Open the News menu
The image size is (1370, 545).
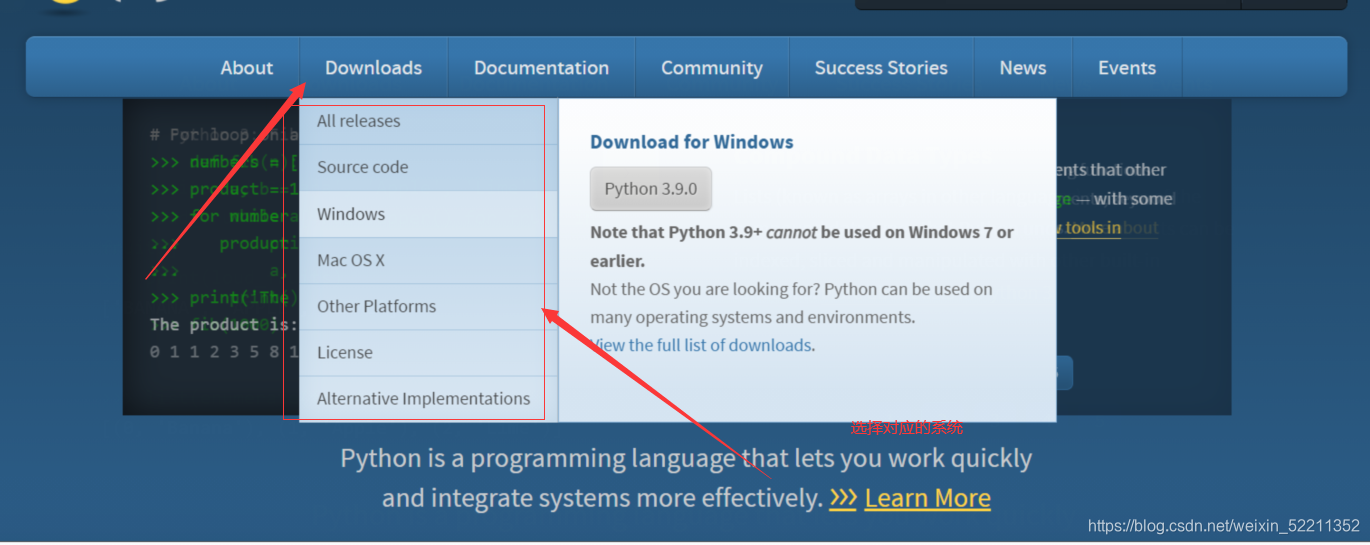click(x=1023, y=68)
